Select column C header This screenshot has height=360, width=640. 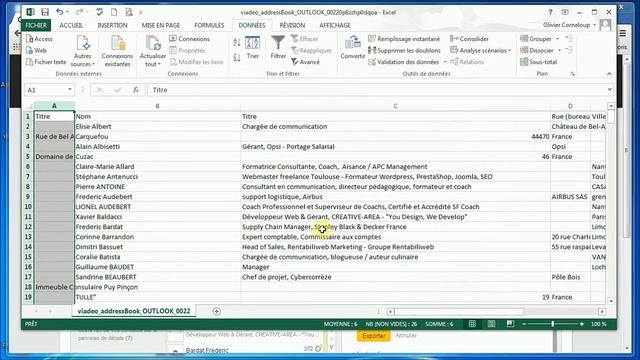[x=396, y=106]
